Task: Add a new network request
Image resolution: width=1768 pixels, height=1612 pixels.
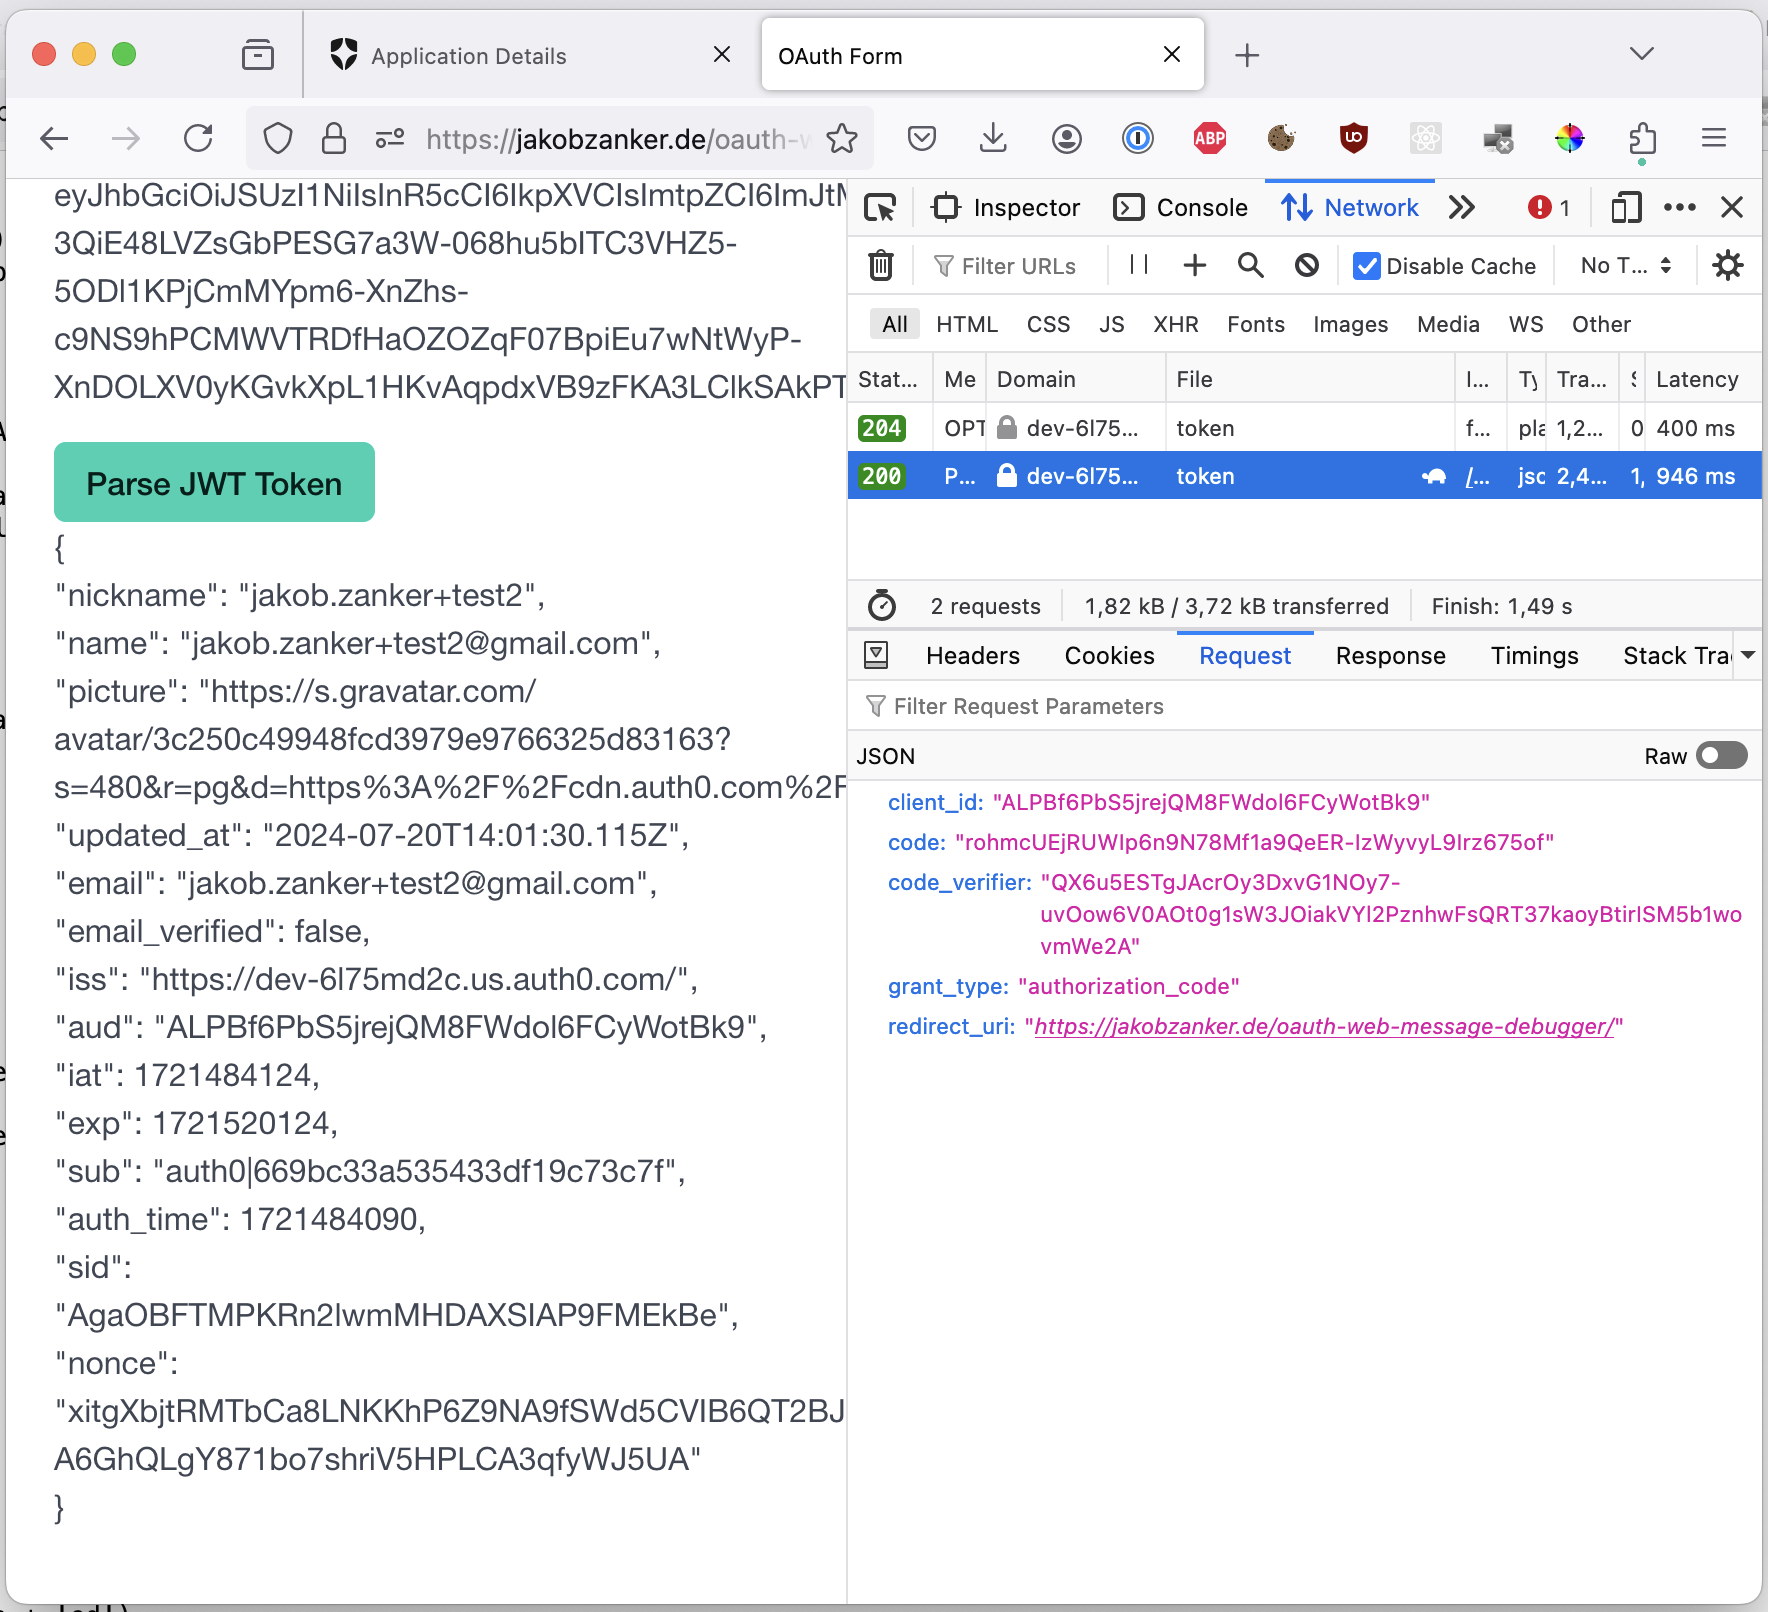Action: (x=1194, y=265)
